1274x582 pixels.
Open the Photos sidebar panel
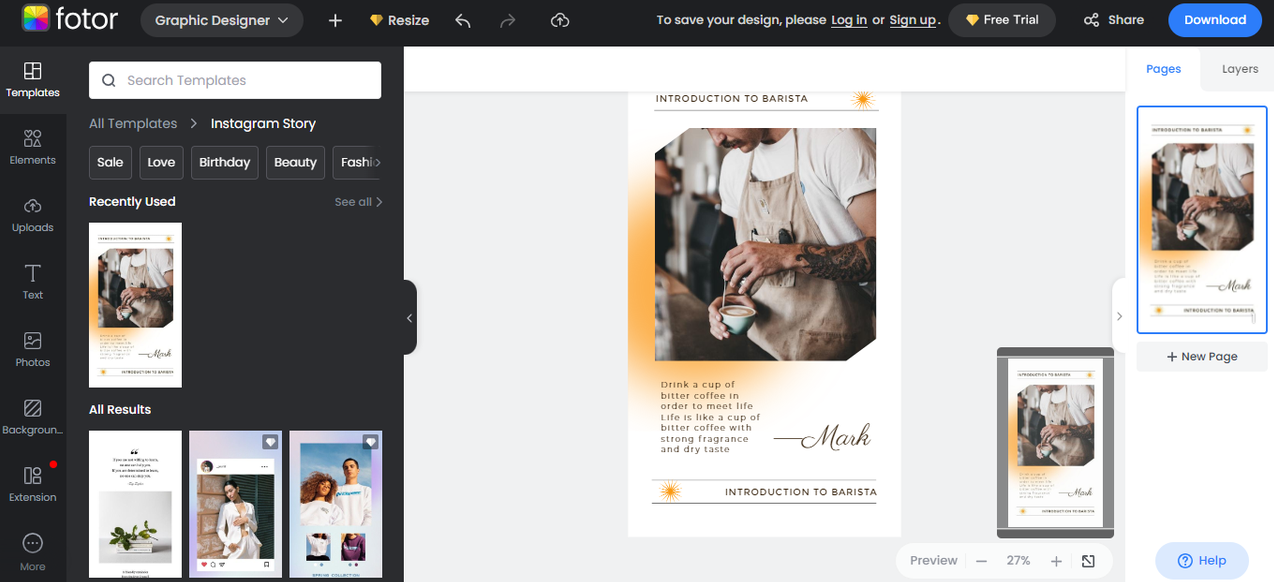pos(33,350)
